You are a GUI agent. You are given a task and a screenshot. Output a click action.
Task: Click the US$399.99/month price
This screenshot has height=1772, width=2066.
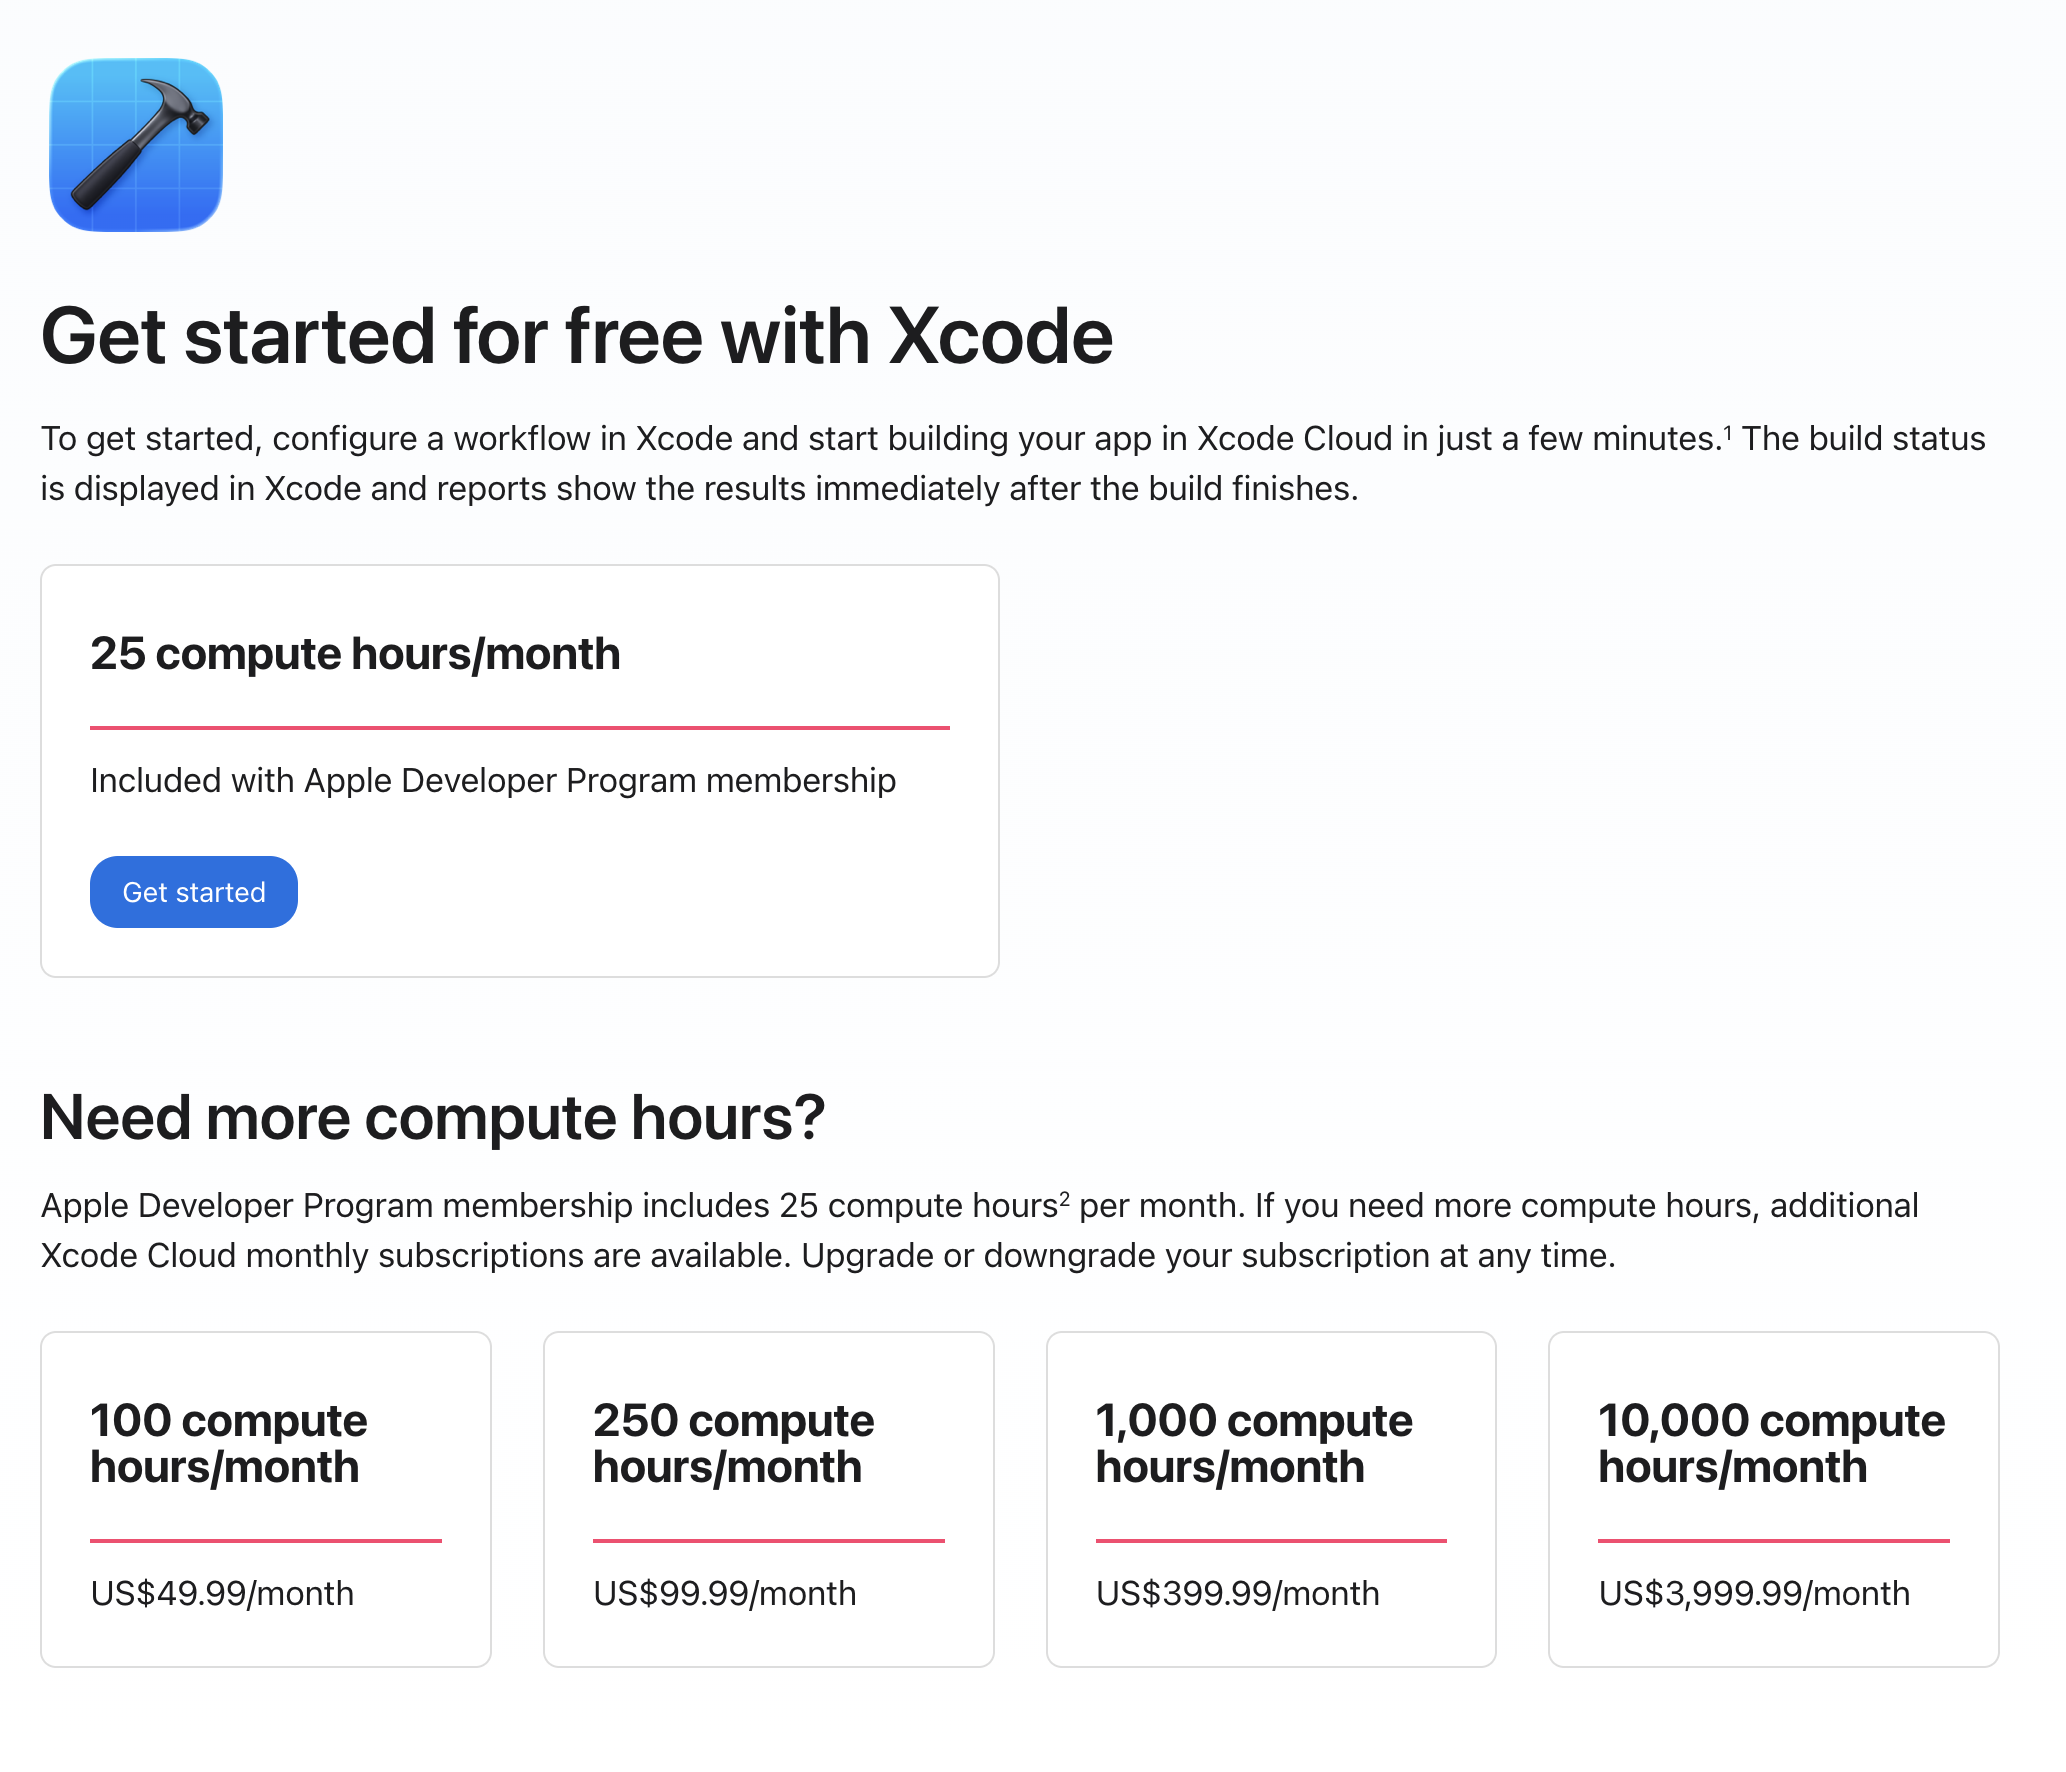click(x=1238, y=1593)
